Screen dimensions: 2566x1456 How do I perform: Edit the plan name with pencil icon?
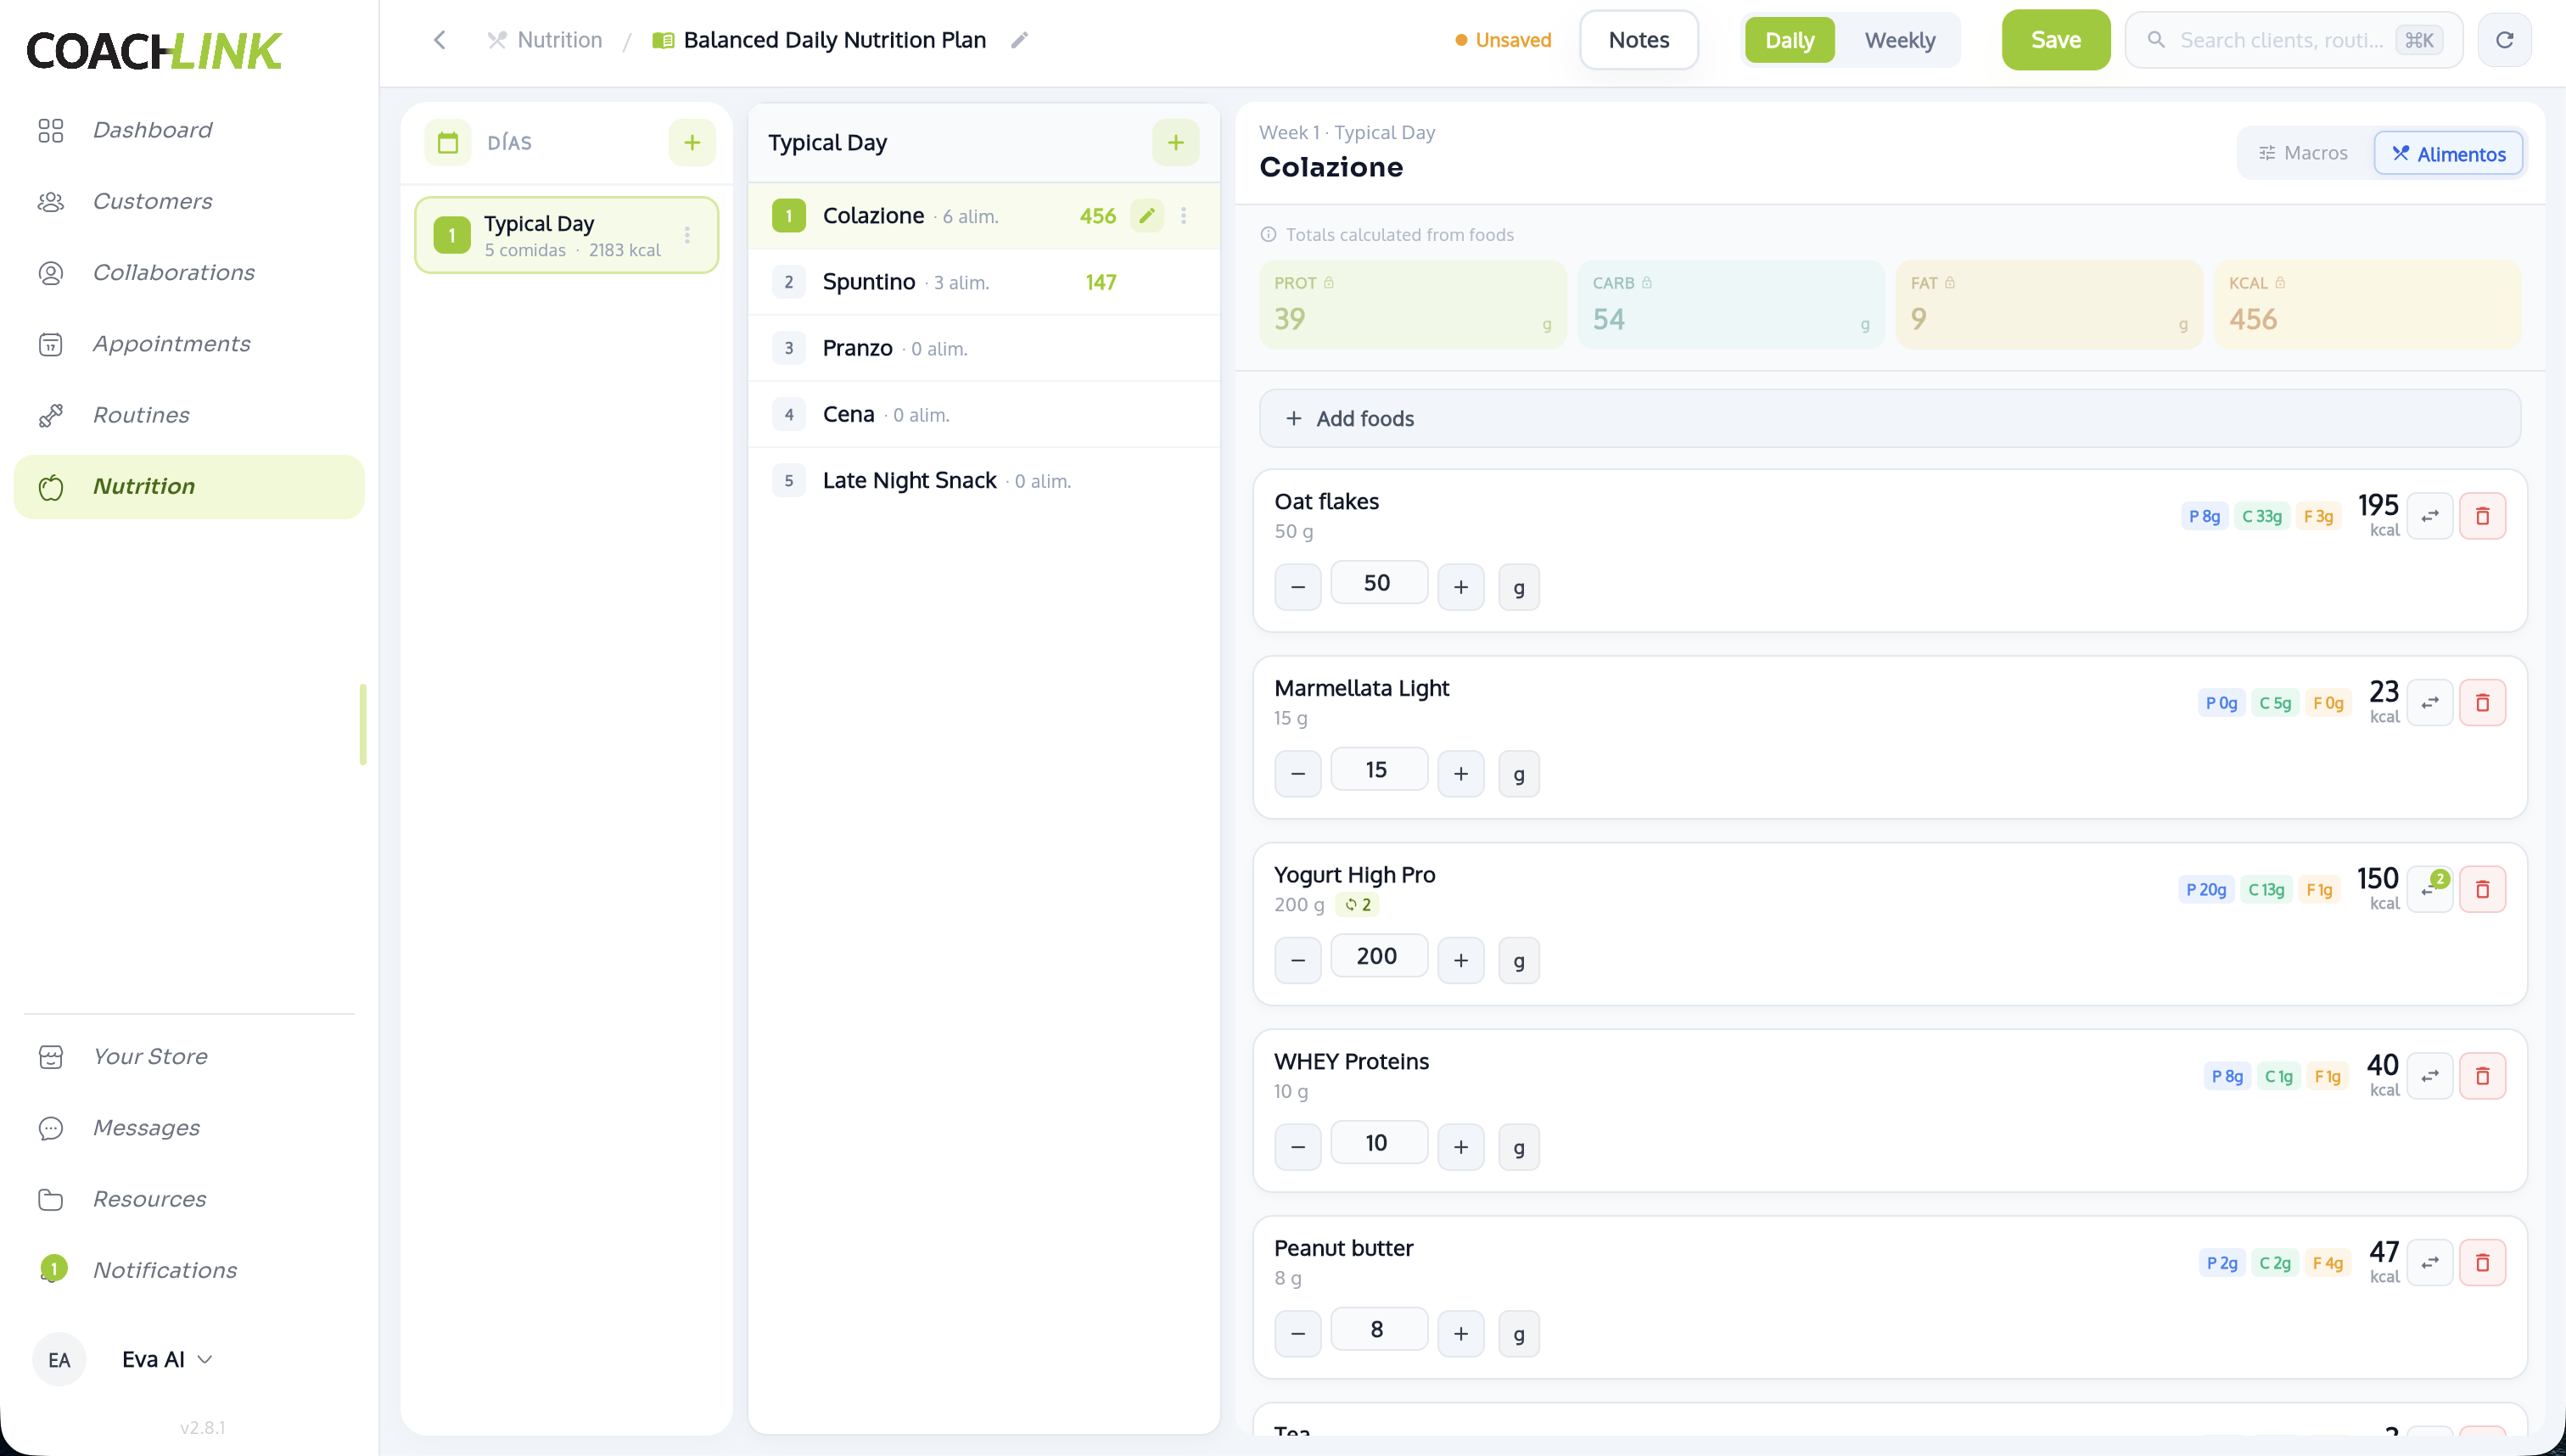point(1019,40)
